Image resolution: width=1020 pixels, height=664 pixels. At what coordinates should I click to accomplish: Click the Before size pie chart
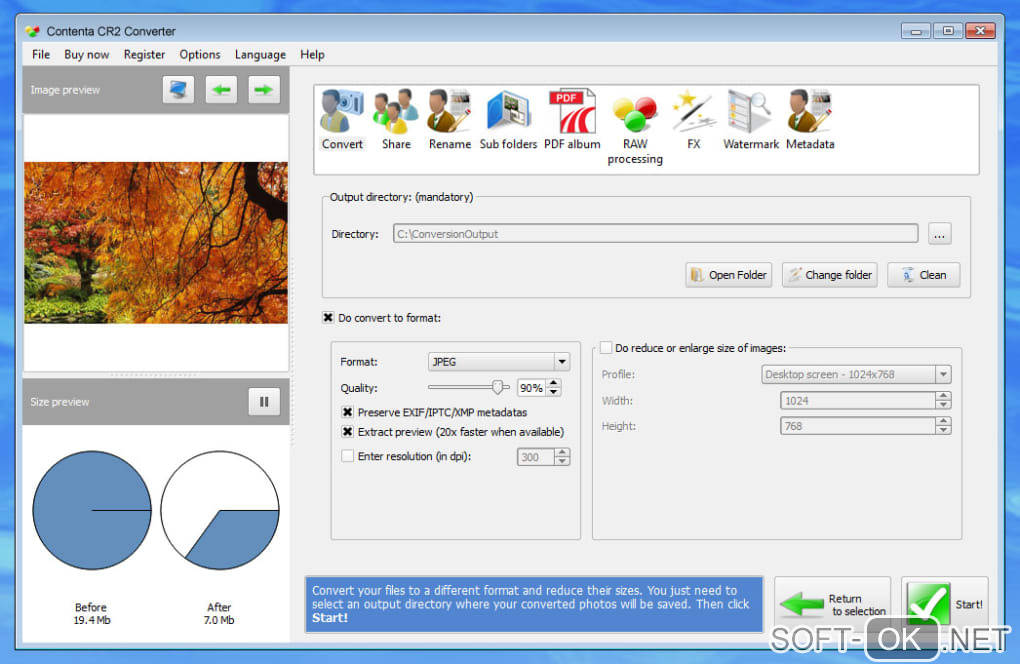[92, 511]
